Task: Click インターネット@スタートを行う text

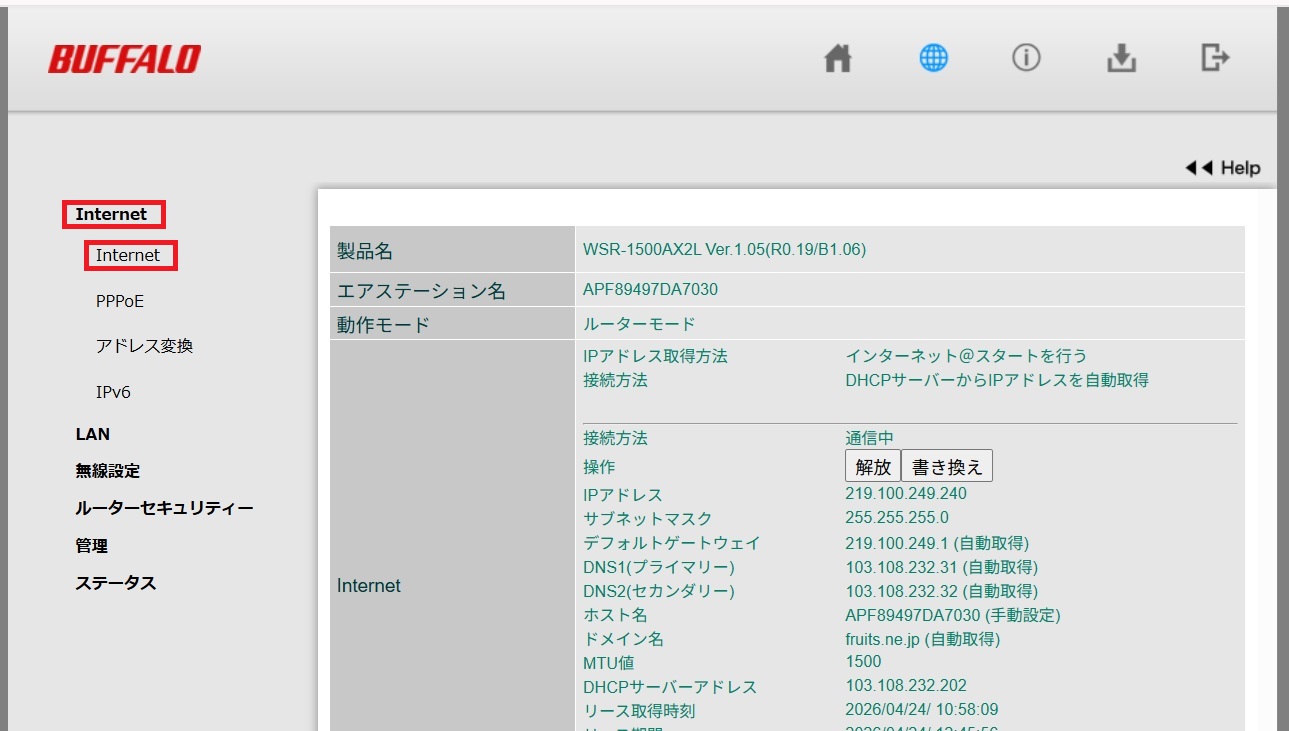Action: [966, 356]
